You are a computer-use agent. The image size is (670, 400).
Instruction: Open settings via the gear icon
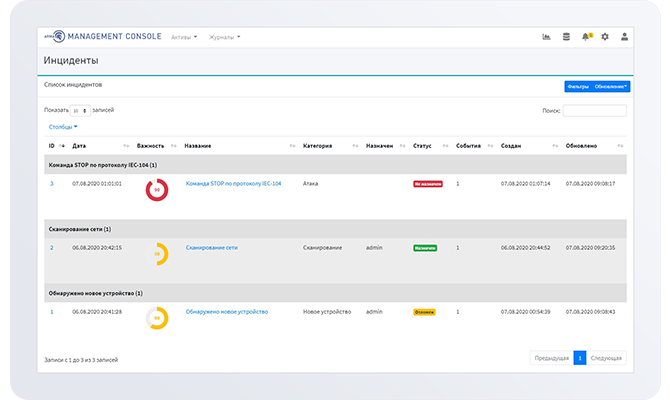point(604,37)
